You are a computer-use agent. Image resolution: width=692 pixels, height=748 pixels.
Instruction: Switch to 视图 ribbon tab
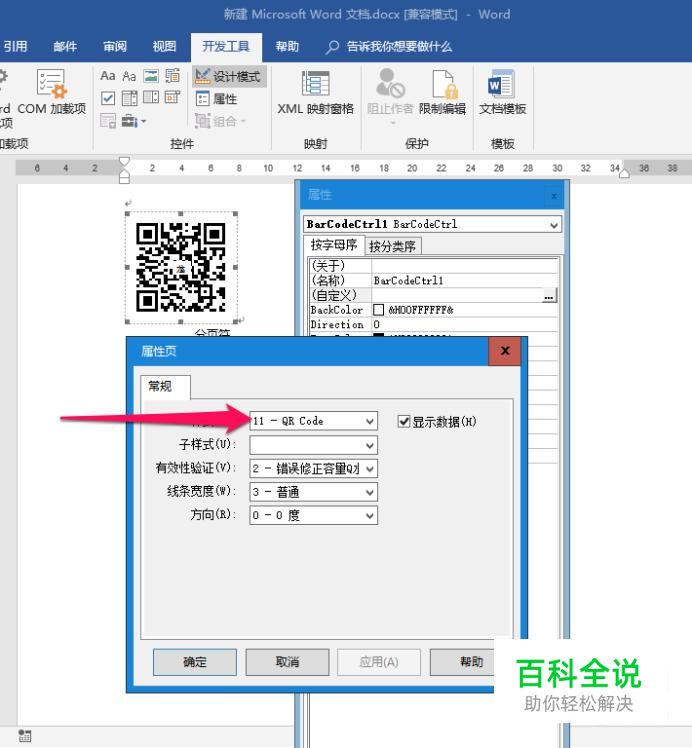click(165, 47)
